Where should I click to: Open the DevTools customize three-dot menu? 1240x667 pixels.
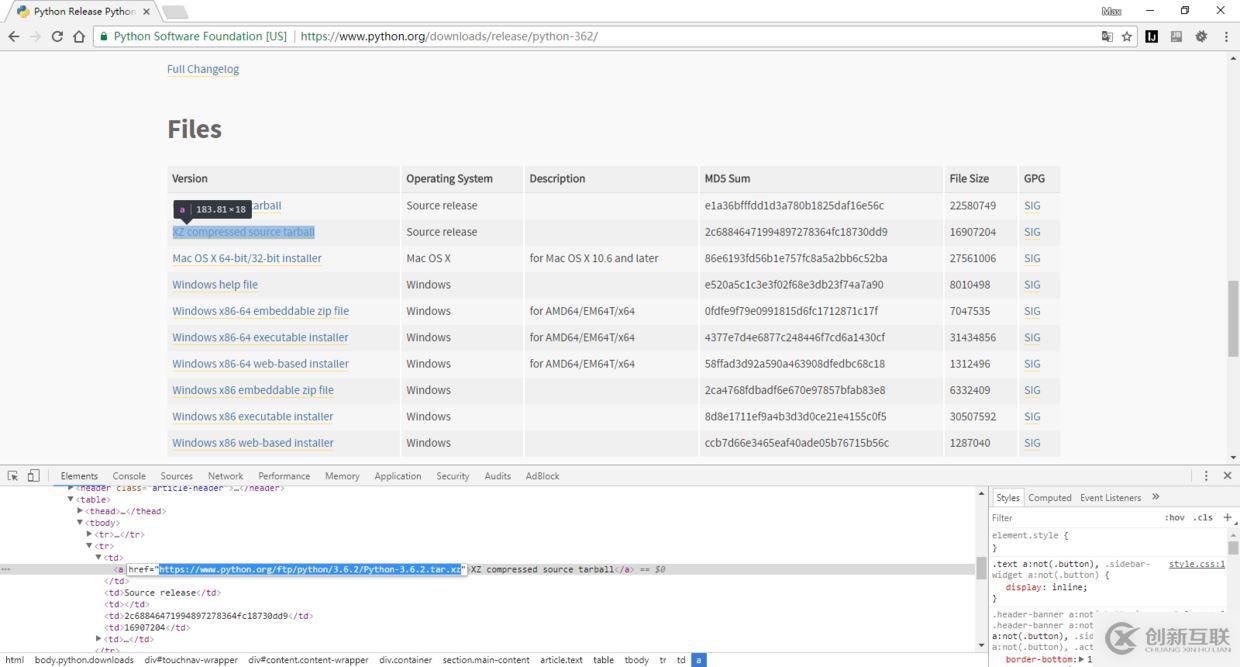coord(1206,476)
